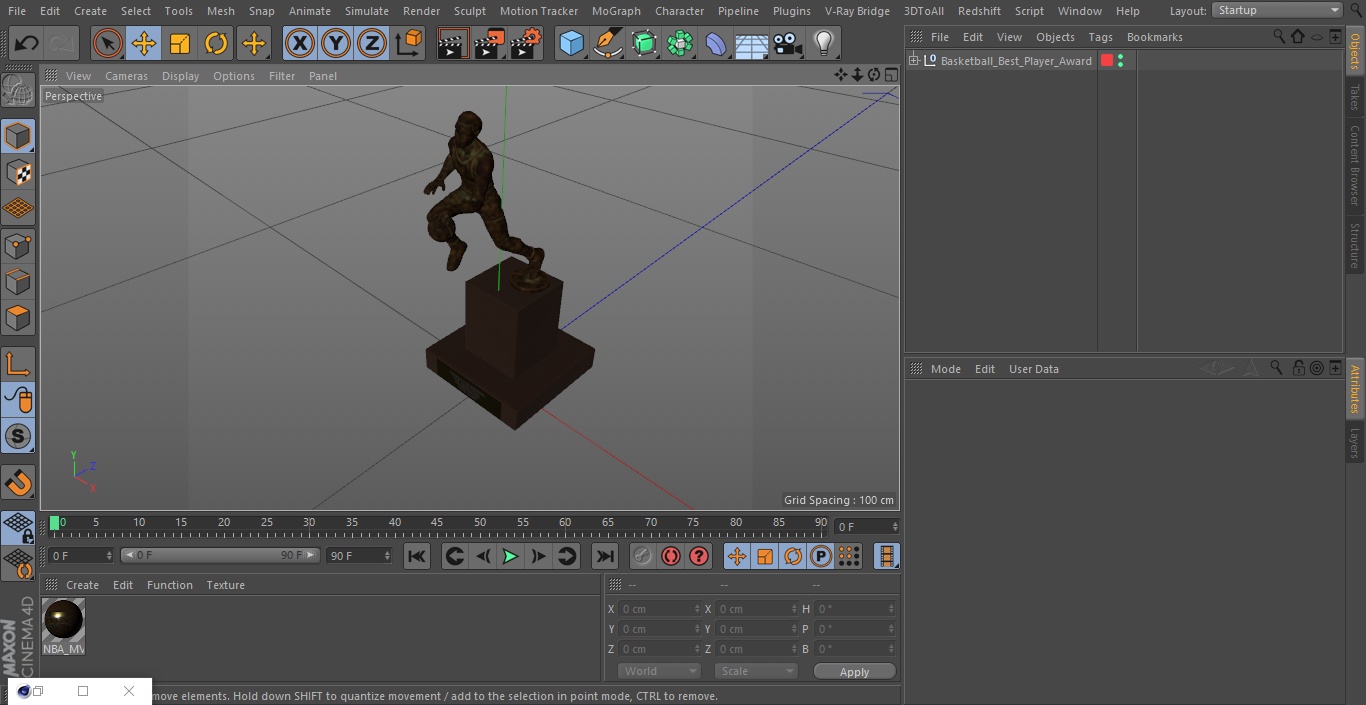
Task: Select the NBA_MV material thumbnail
Action: [63, 626]
